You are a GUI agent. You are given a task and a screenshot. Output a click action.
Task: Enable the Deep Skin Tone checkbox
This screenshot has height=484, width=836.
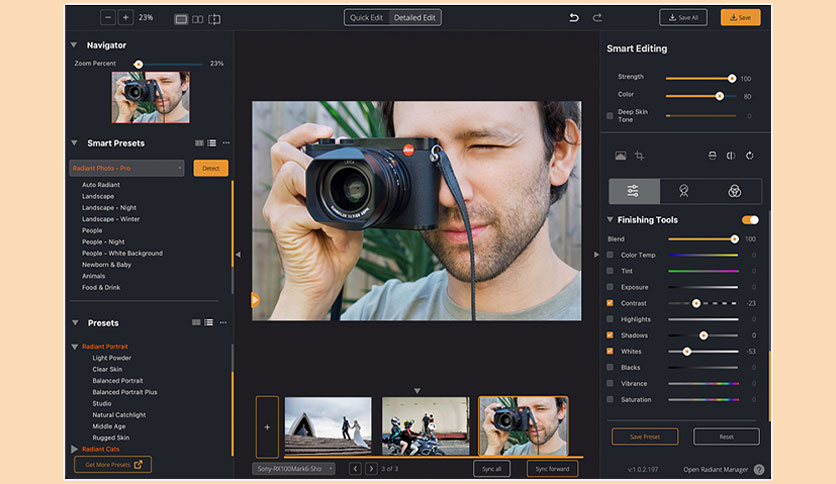(x=610, y=116)
